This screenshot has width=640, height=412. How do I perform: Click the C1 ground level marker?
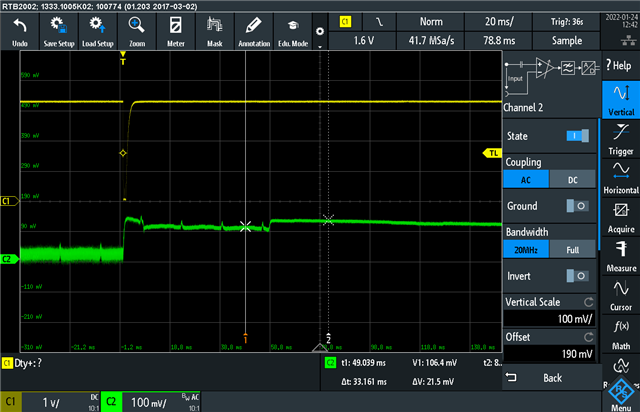coord(9,201)
